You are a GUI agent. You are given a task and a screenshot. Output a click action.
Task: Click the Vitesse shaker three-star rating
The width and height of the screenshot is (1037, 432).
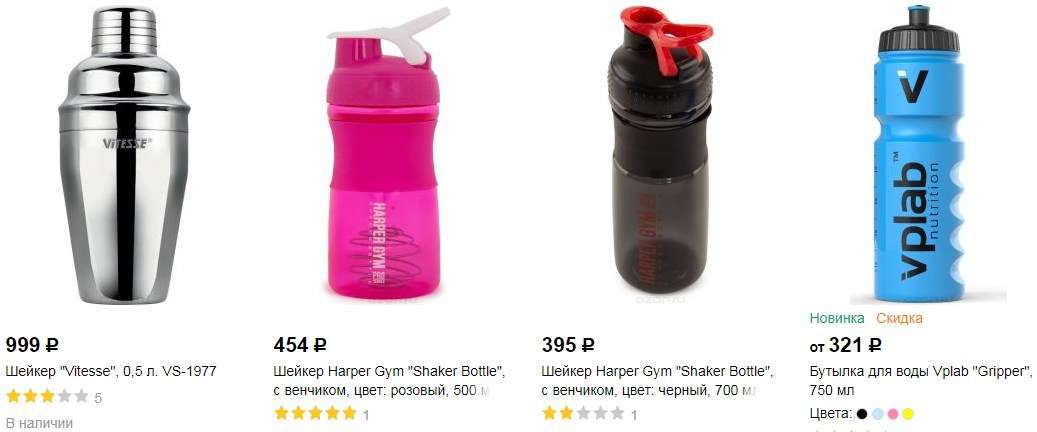coord(47,397)
